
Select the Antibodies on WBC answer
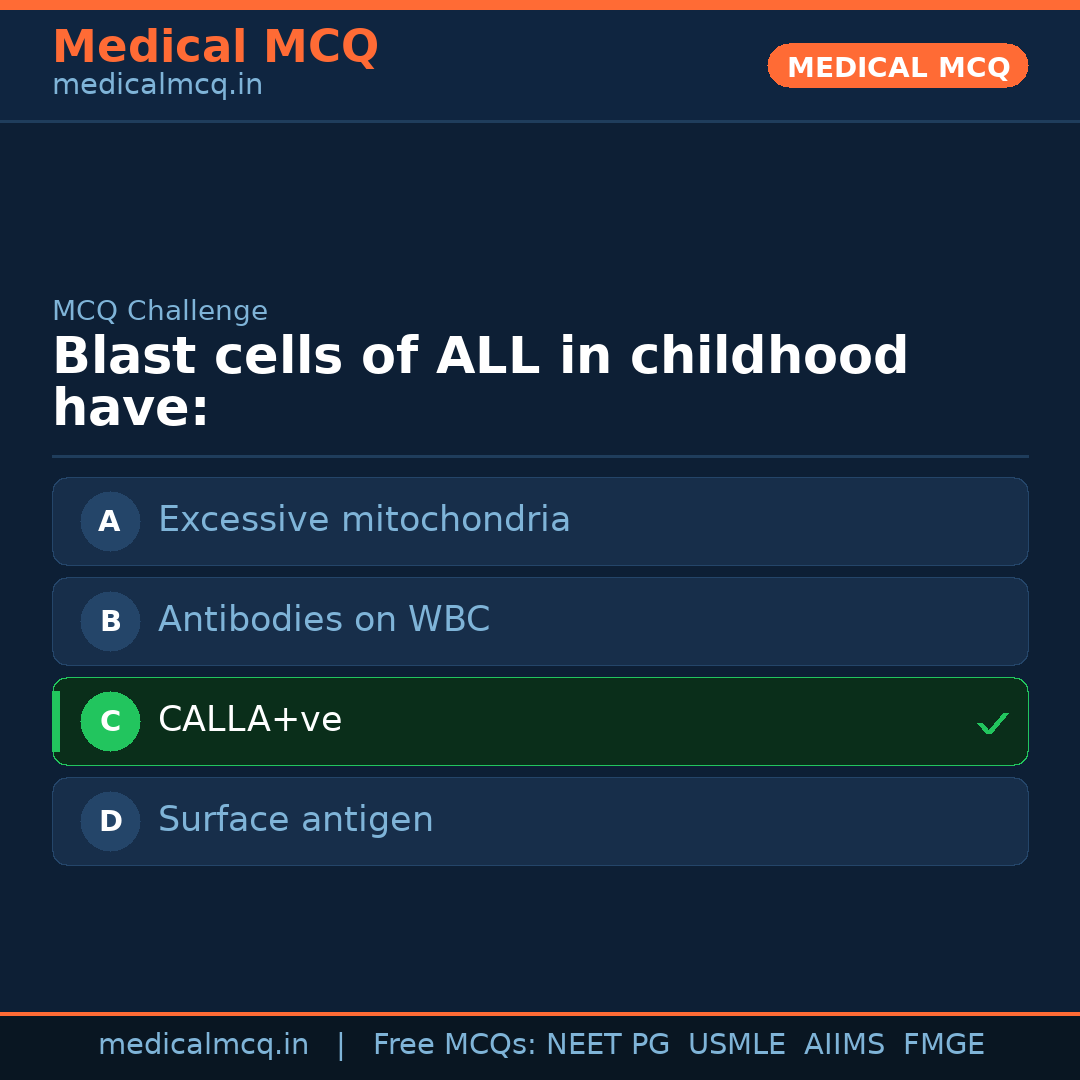[540, 621]
